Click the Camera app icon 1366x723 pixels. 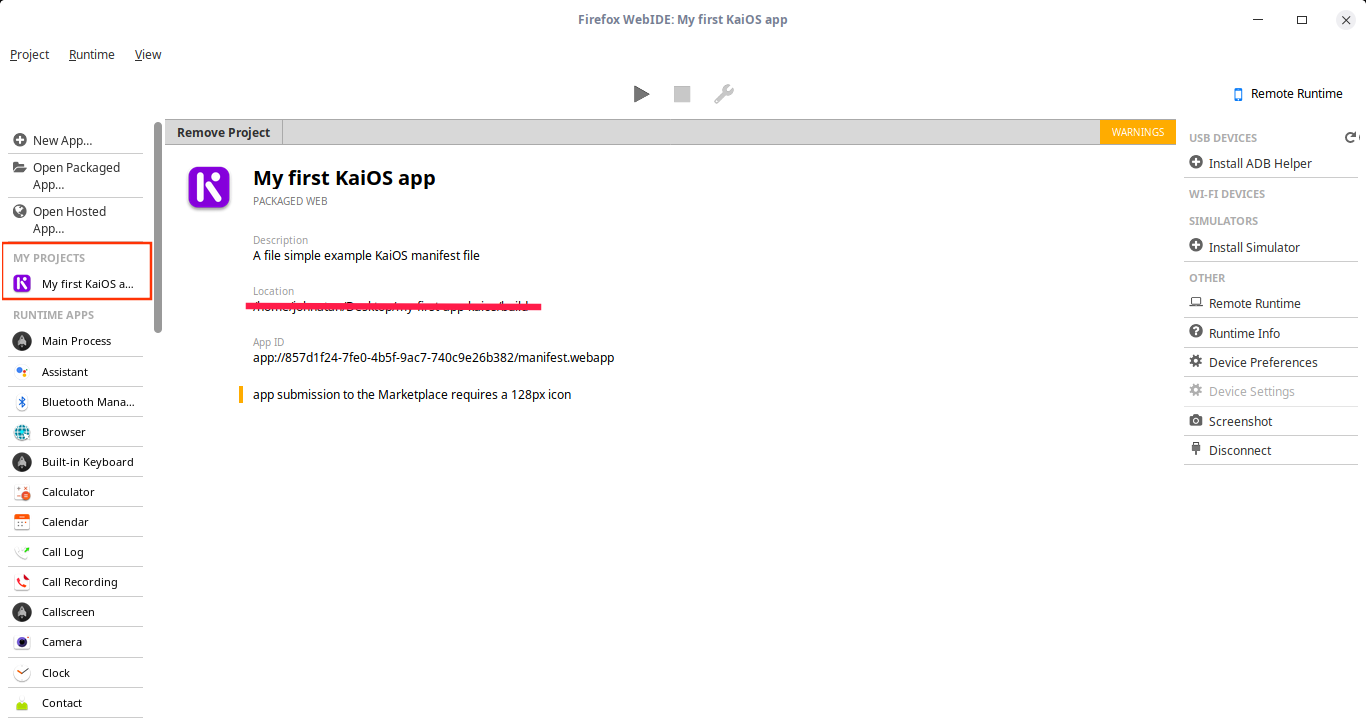pos(22,642)
